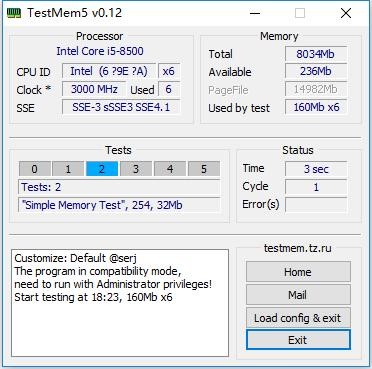The image size is (372, 369).
Task: Click the Cycle value field
Action: 316,187
